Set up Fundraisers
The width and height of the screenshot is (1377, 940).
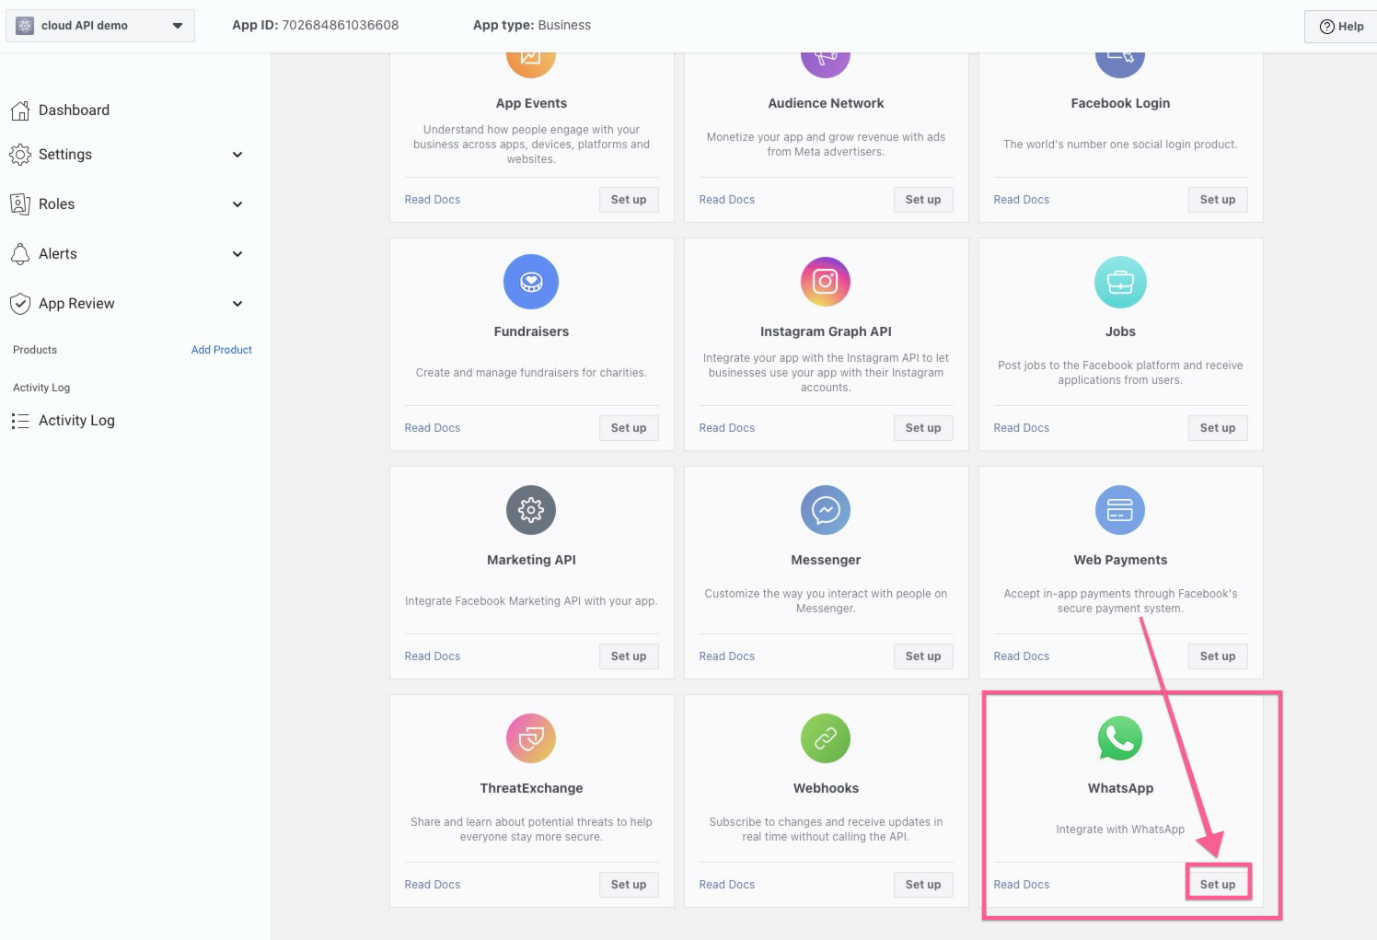(628, 428)
